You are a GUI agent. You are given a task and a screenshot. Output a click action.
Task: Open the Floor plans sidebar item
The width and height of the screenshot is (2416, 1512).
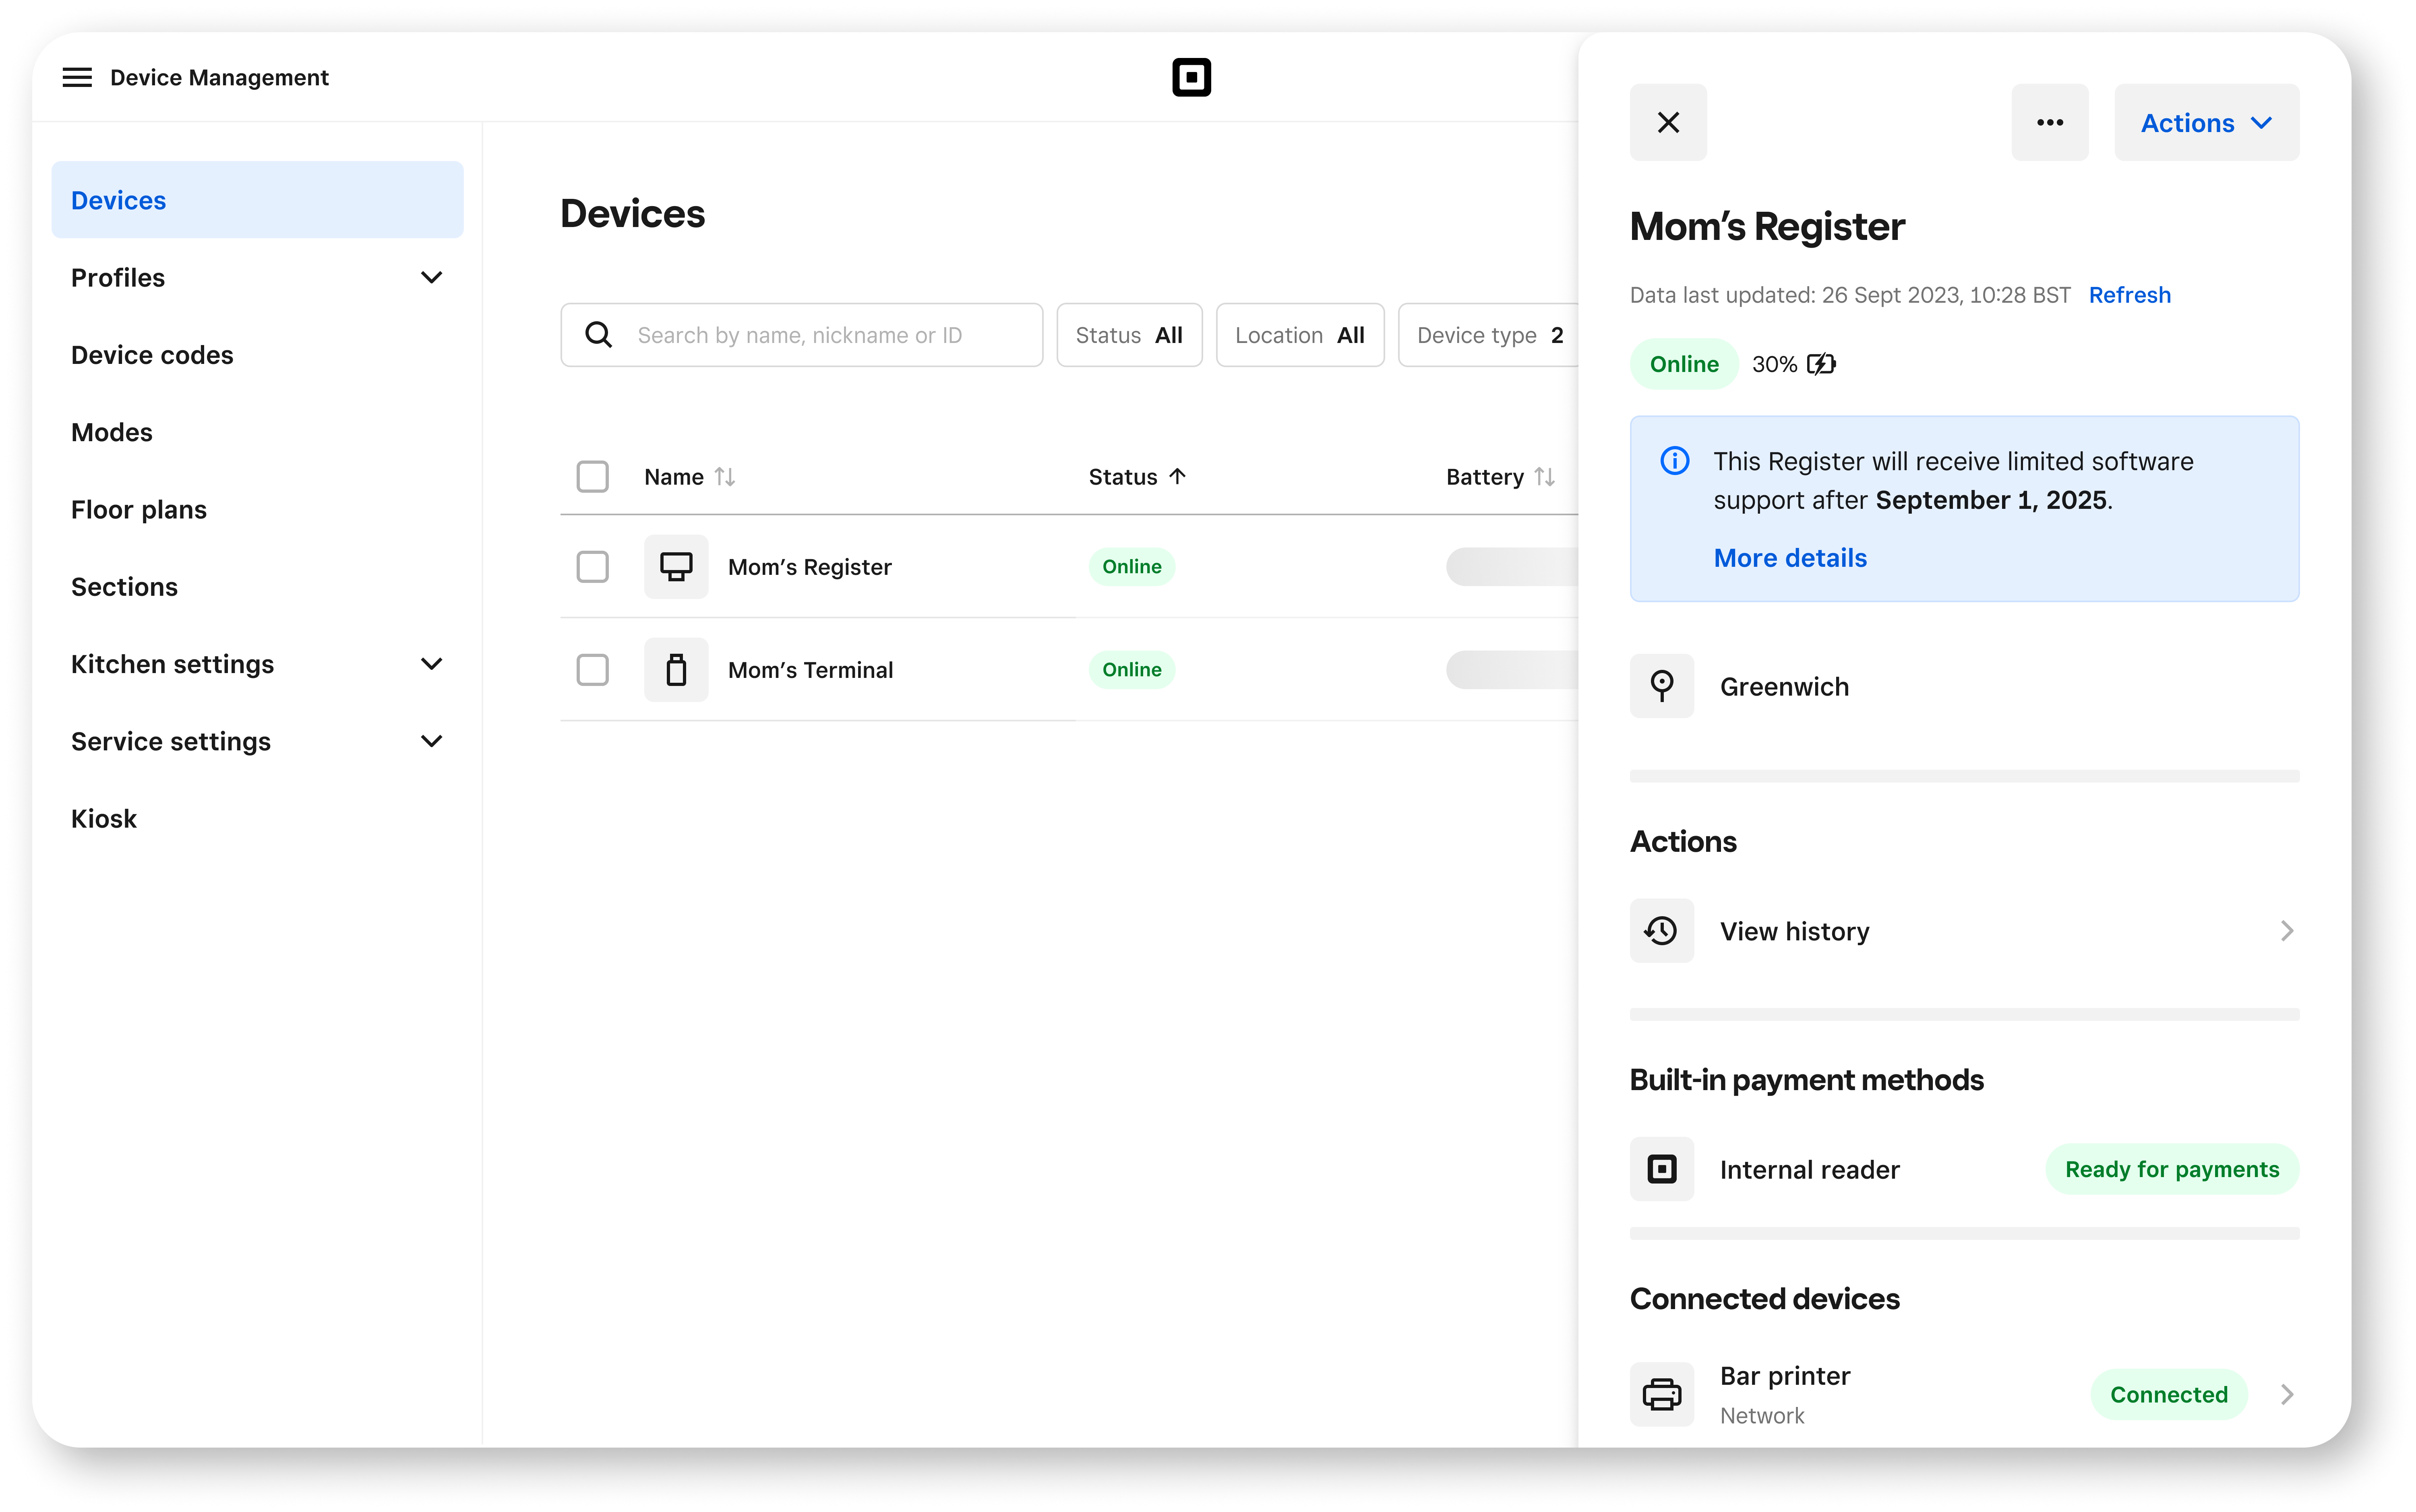(139, 510)
